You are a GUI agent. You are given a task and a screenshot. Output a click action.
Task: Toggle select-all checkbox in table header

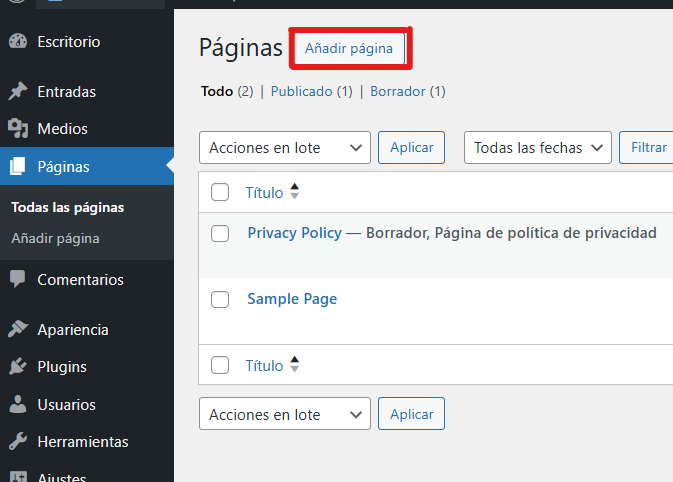(x=221, y=192)
